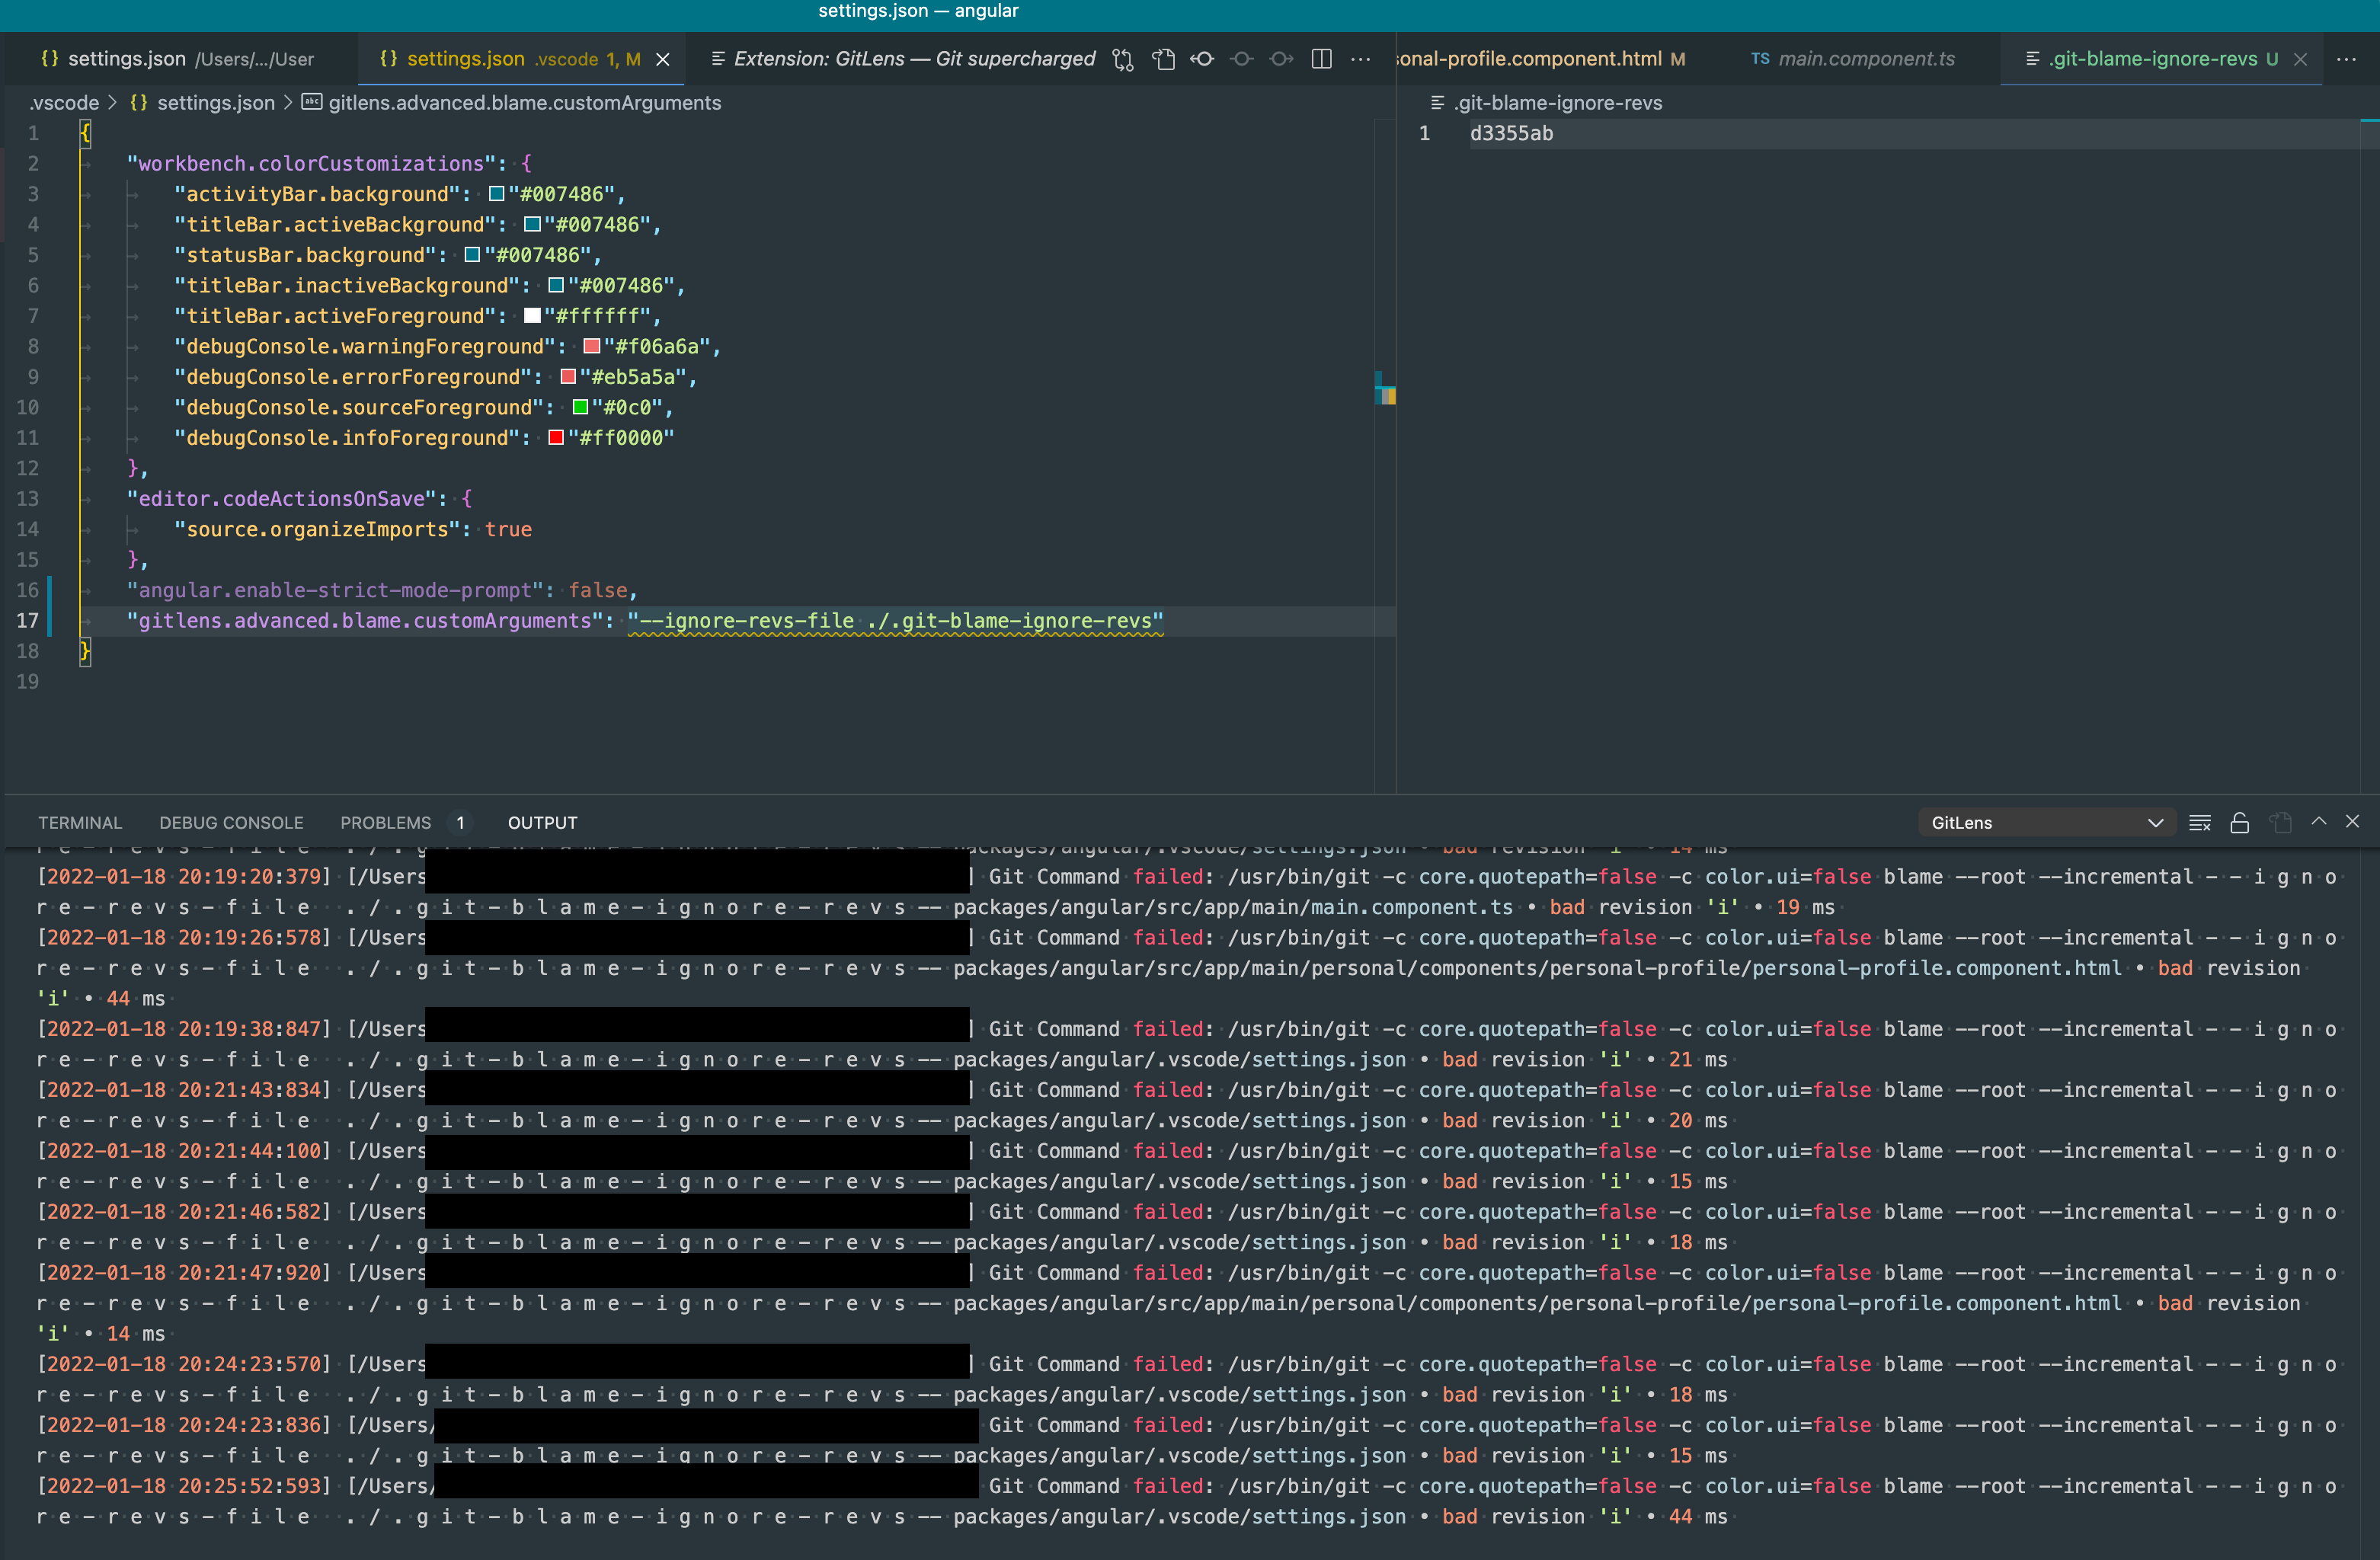Split the editor using the split icon
This screenshot has height=1560, width=2380.
(x=1320, y=59)
